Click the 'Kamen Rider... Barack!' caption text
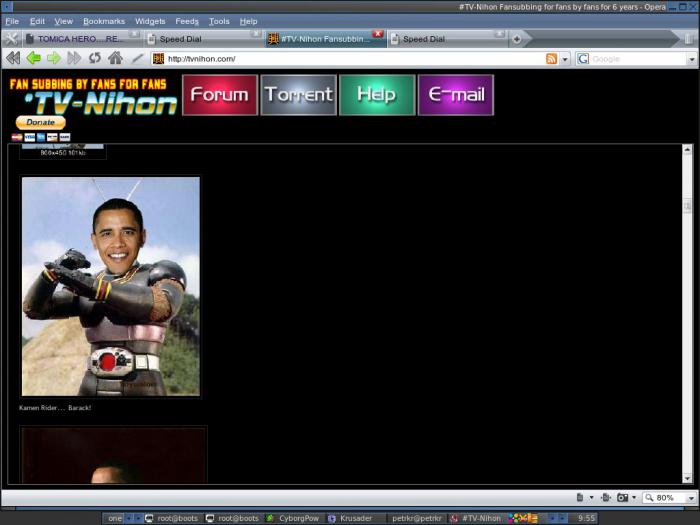Image resolution: width=700 pixels, height=525 pixels. coord(55,408)
